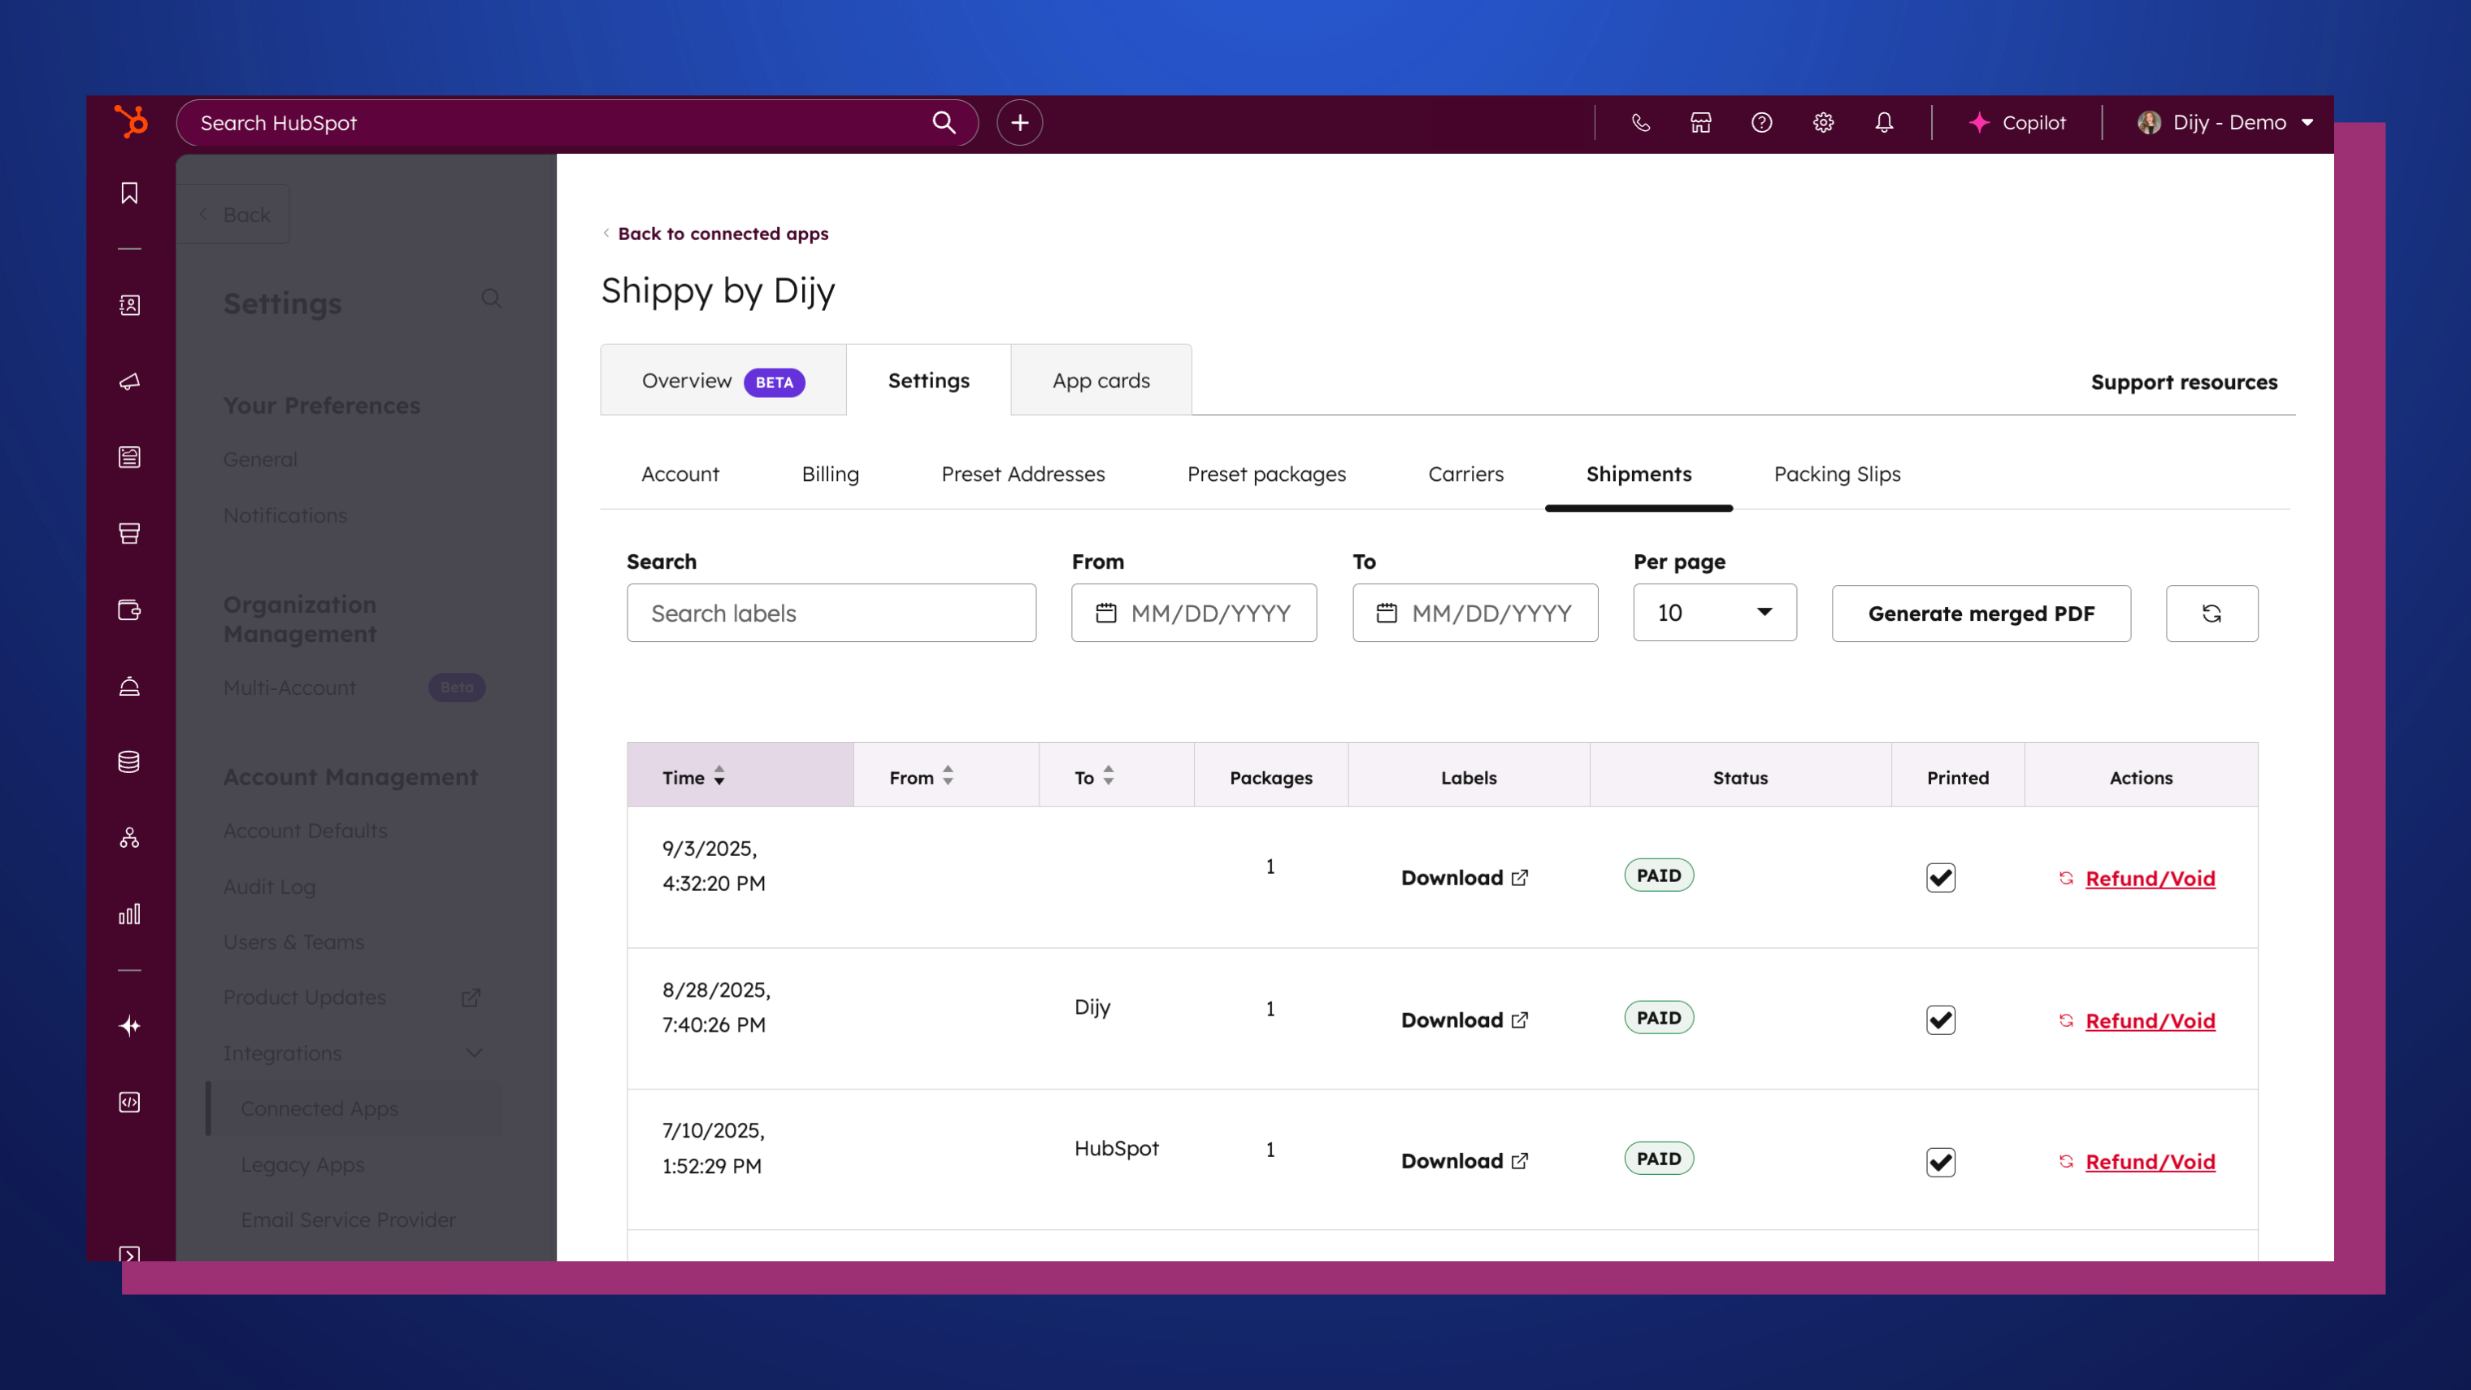
Task: Click the Generate merged PDF button
Action: pos(1981,613)
